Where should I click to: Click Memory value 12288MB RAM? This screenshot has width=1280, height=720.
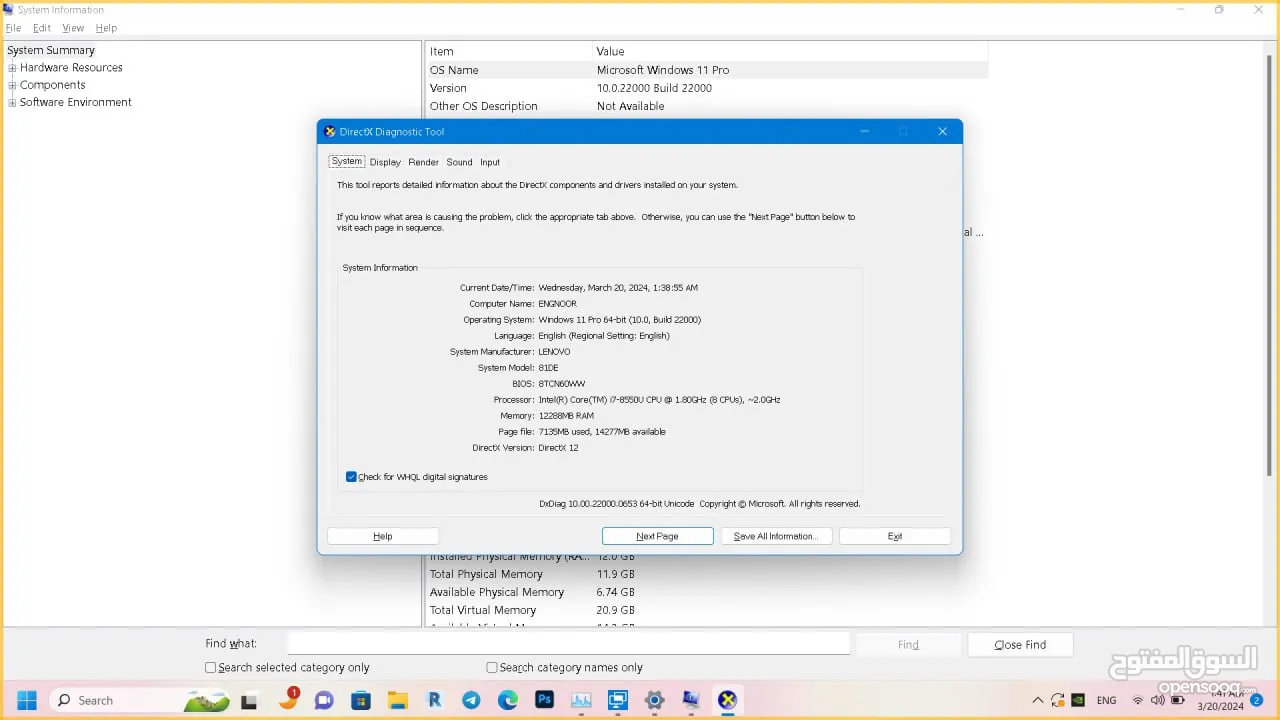(x=566, y=416)
